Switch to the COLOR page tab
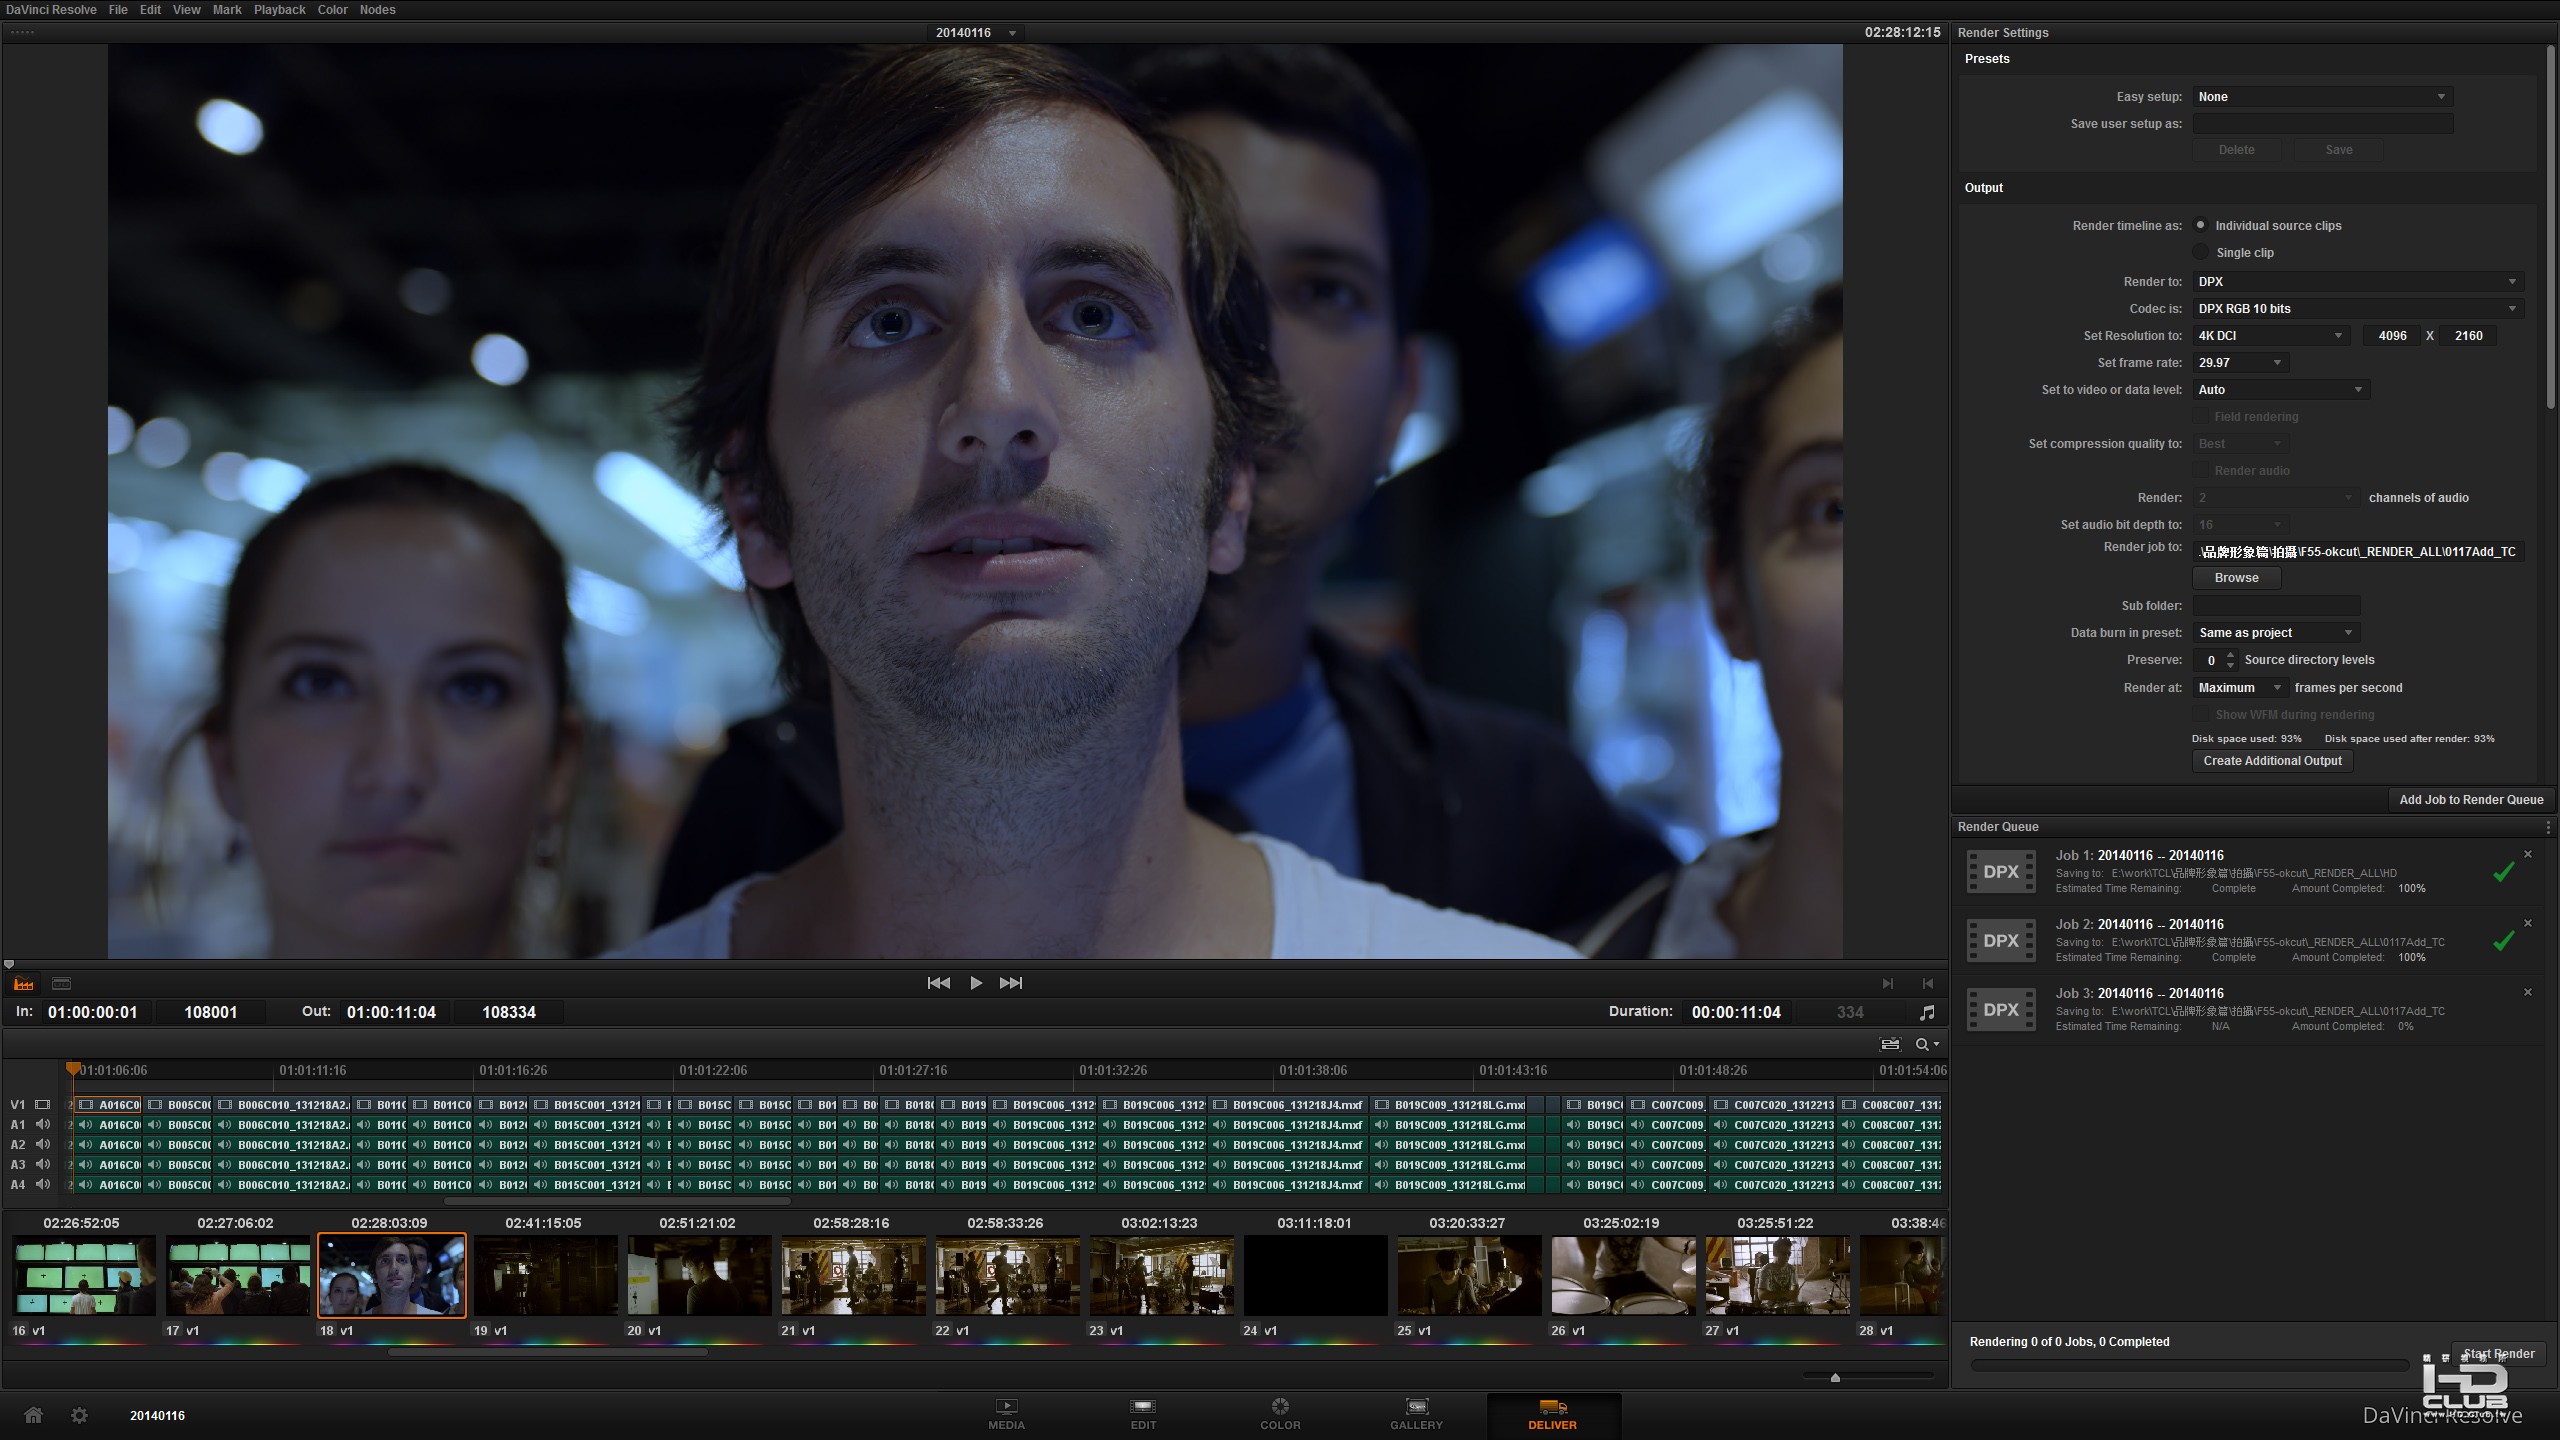 1280,1414
